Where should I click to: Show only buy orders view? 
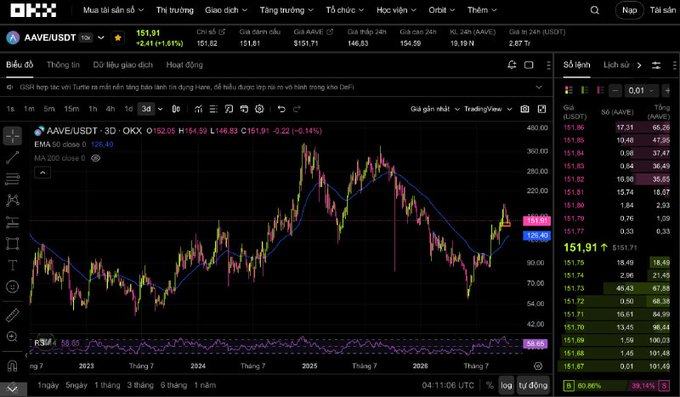(x=585, y=90)
